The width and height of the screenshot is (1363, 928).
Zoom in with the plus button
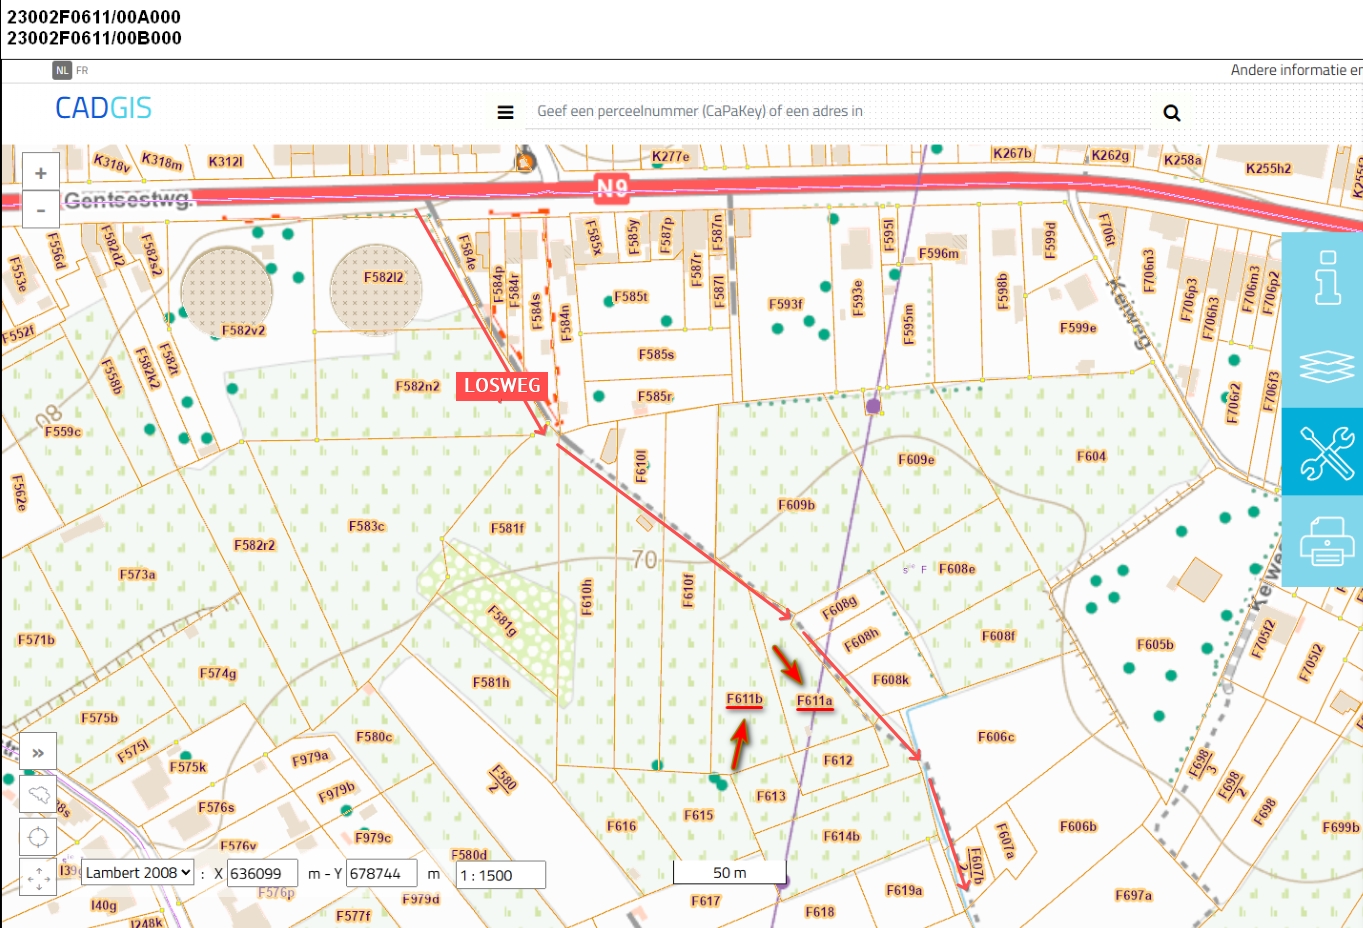click(41, 173)
